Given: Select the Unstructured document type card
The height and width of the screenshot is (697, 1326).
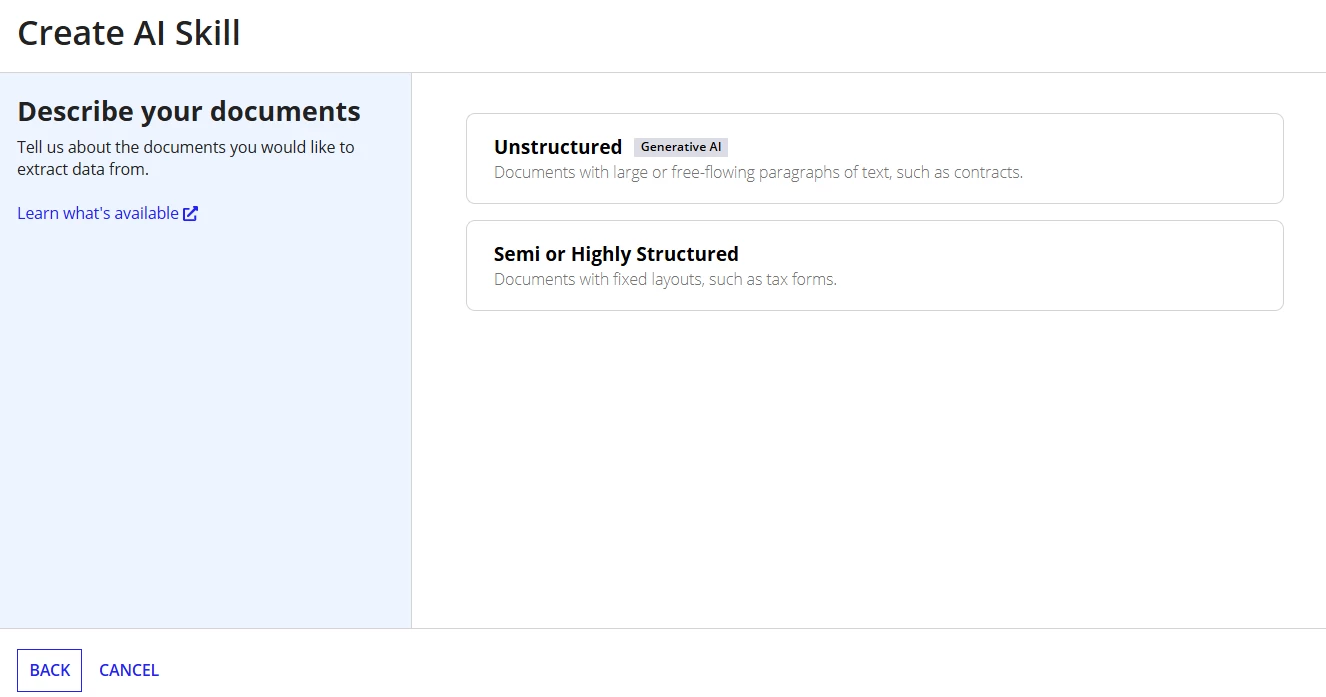Looking at the screenshot, I should click(874, 158).
